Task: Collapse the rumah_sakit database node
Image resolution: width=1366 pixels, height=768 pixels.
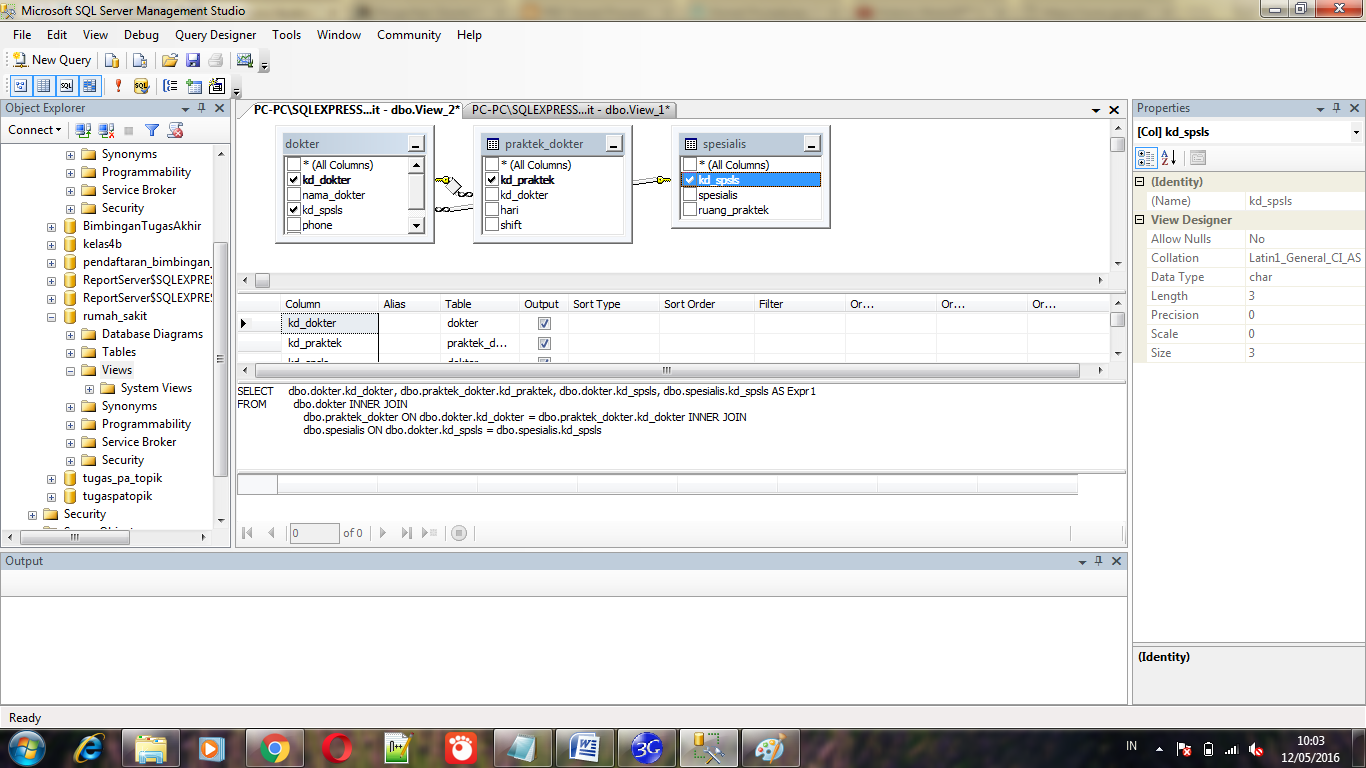Action: point(51,316)
